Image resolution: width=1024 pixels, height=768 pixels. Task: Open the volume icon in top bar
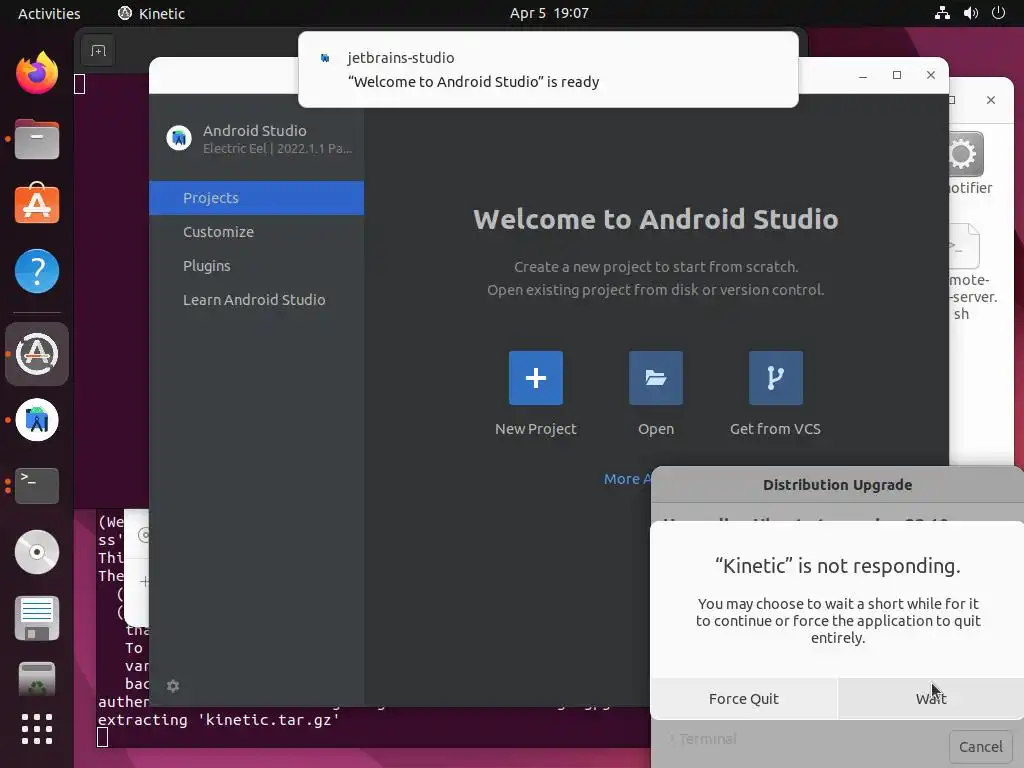click(970, 13)
